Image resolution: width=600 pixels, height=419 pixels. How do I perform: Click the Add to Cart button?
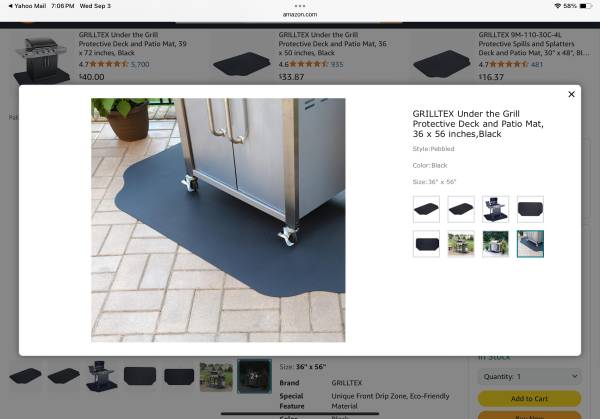pos(530,398)
